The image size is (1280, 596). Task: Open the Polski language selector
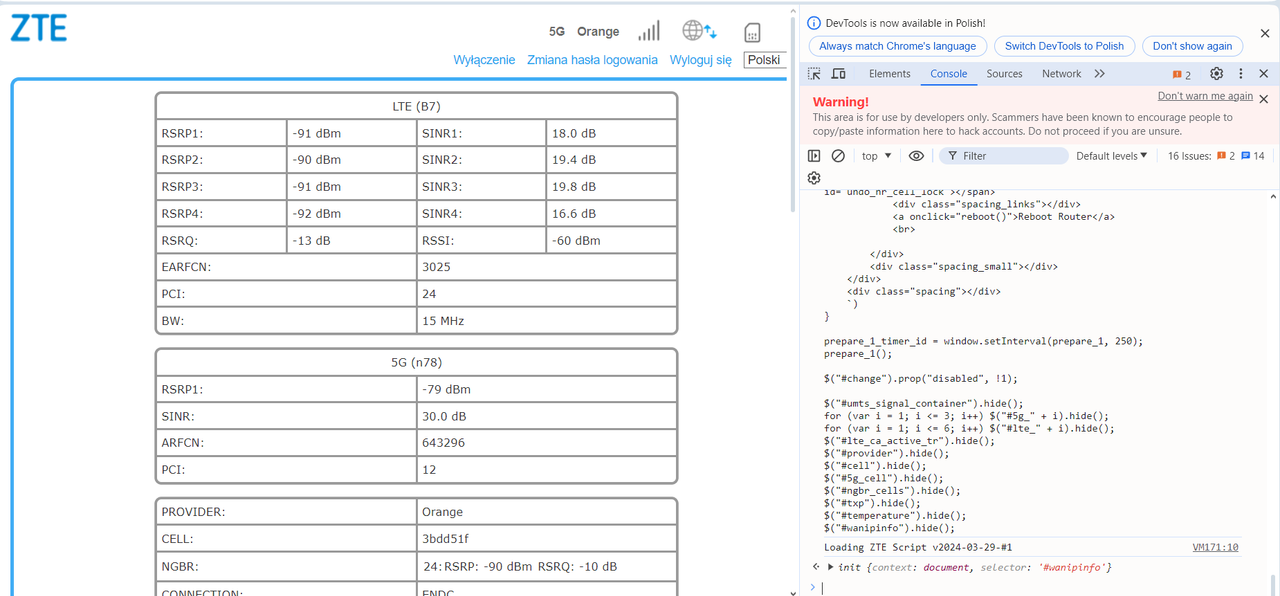point(765,60)
